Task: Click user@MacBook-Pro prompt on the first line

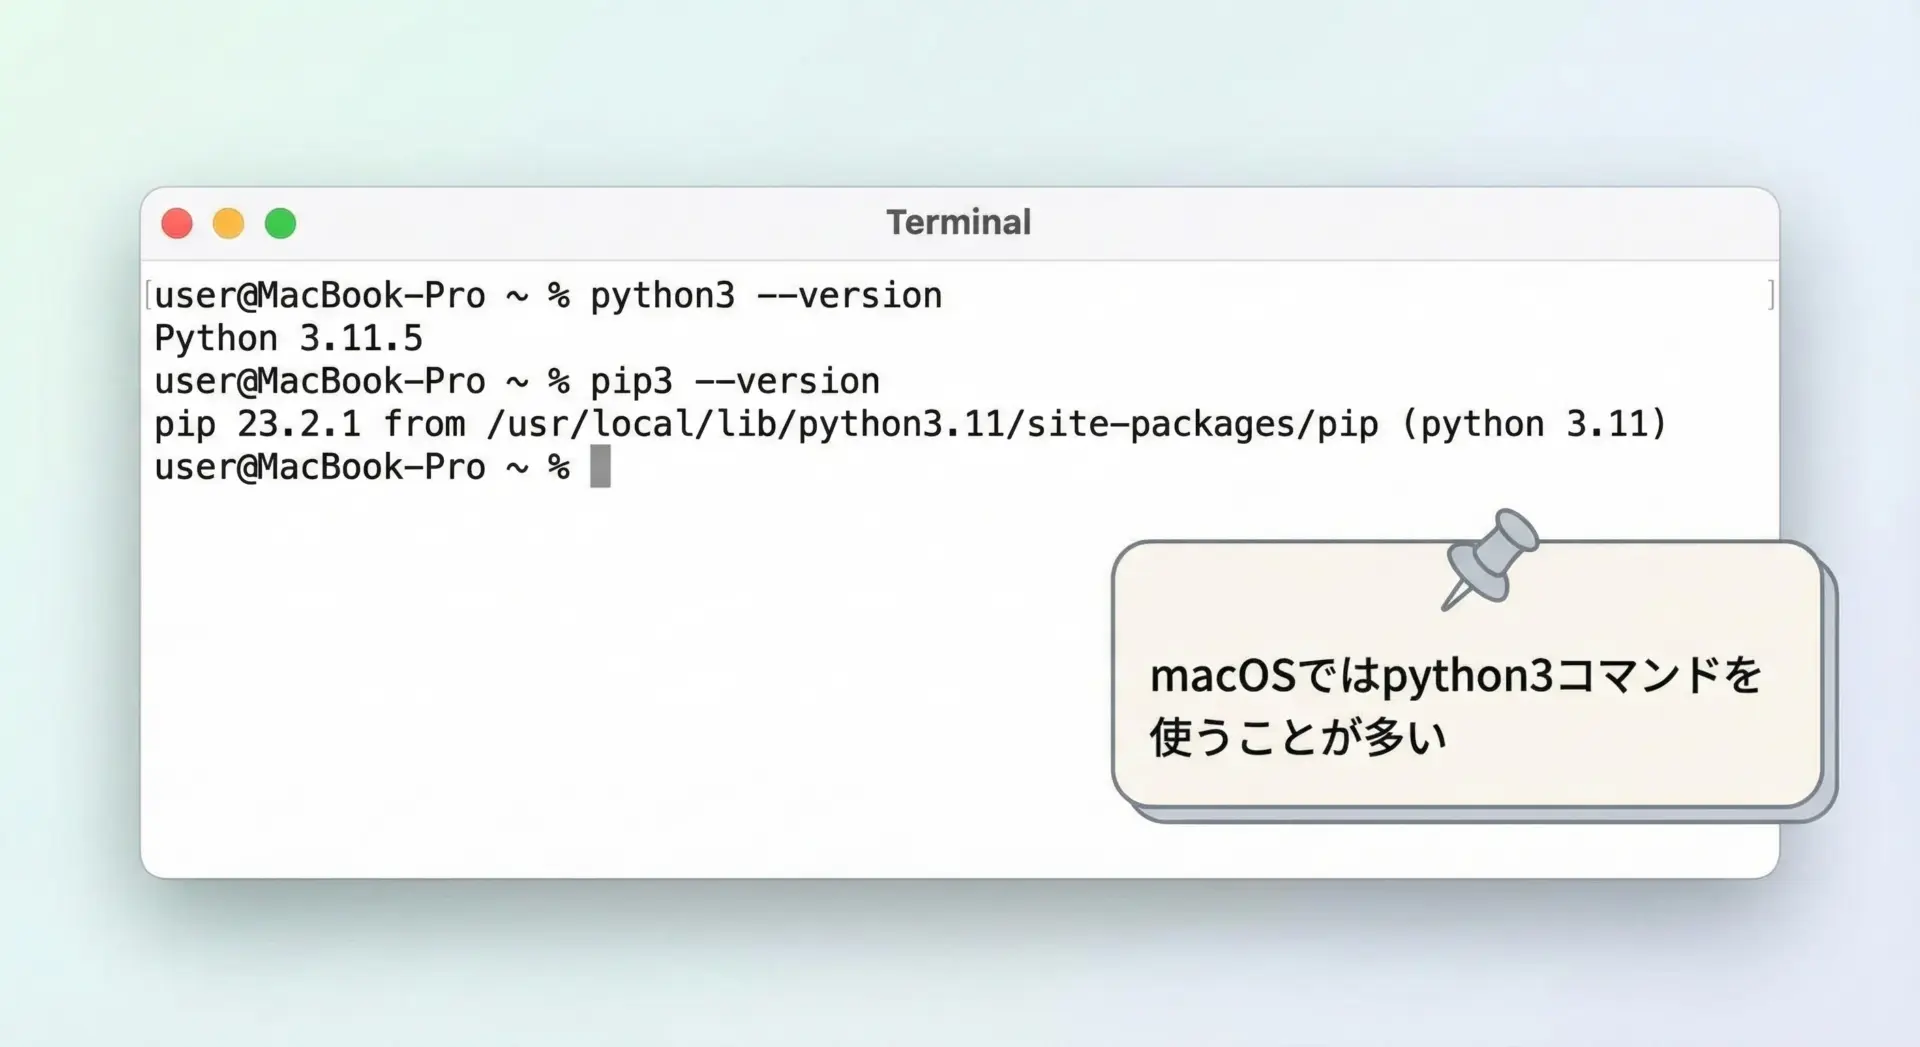Action: (320, 296)
